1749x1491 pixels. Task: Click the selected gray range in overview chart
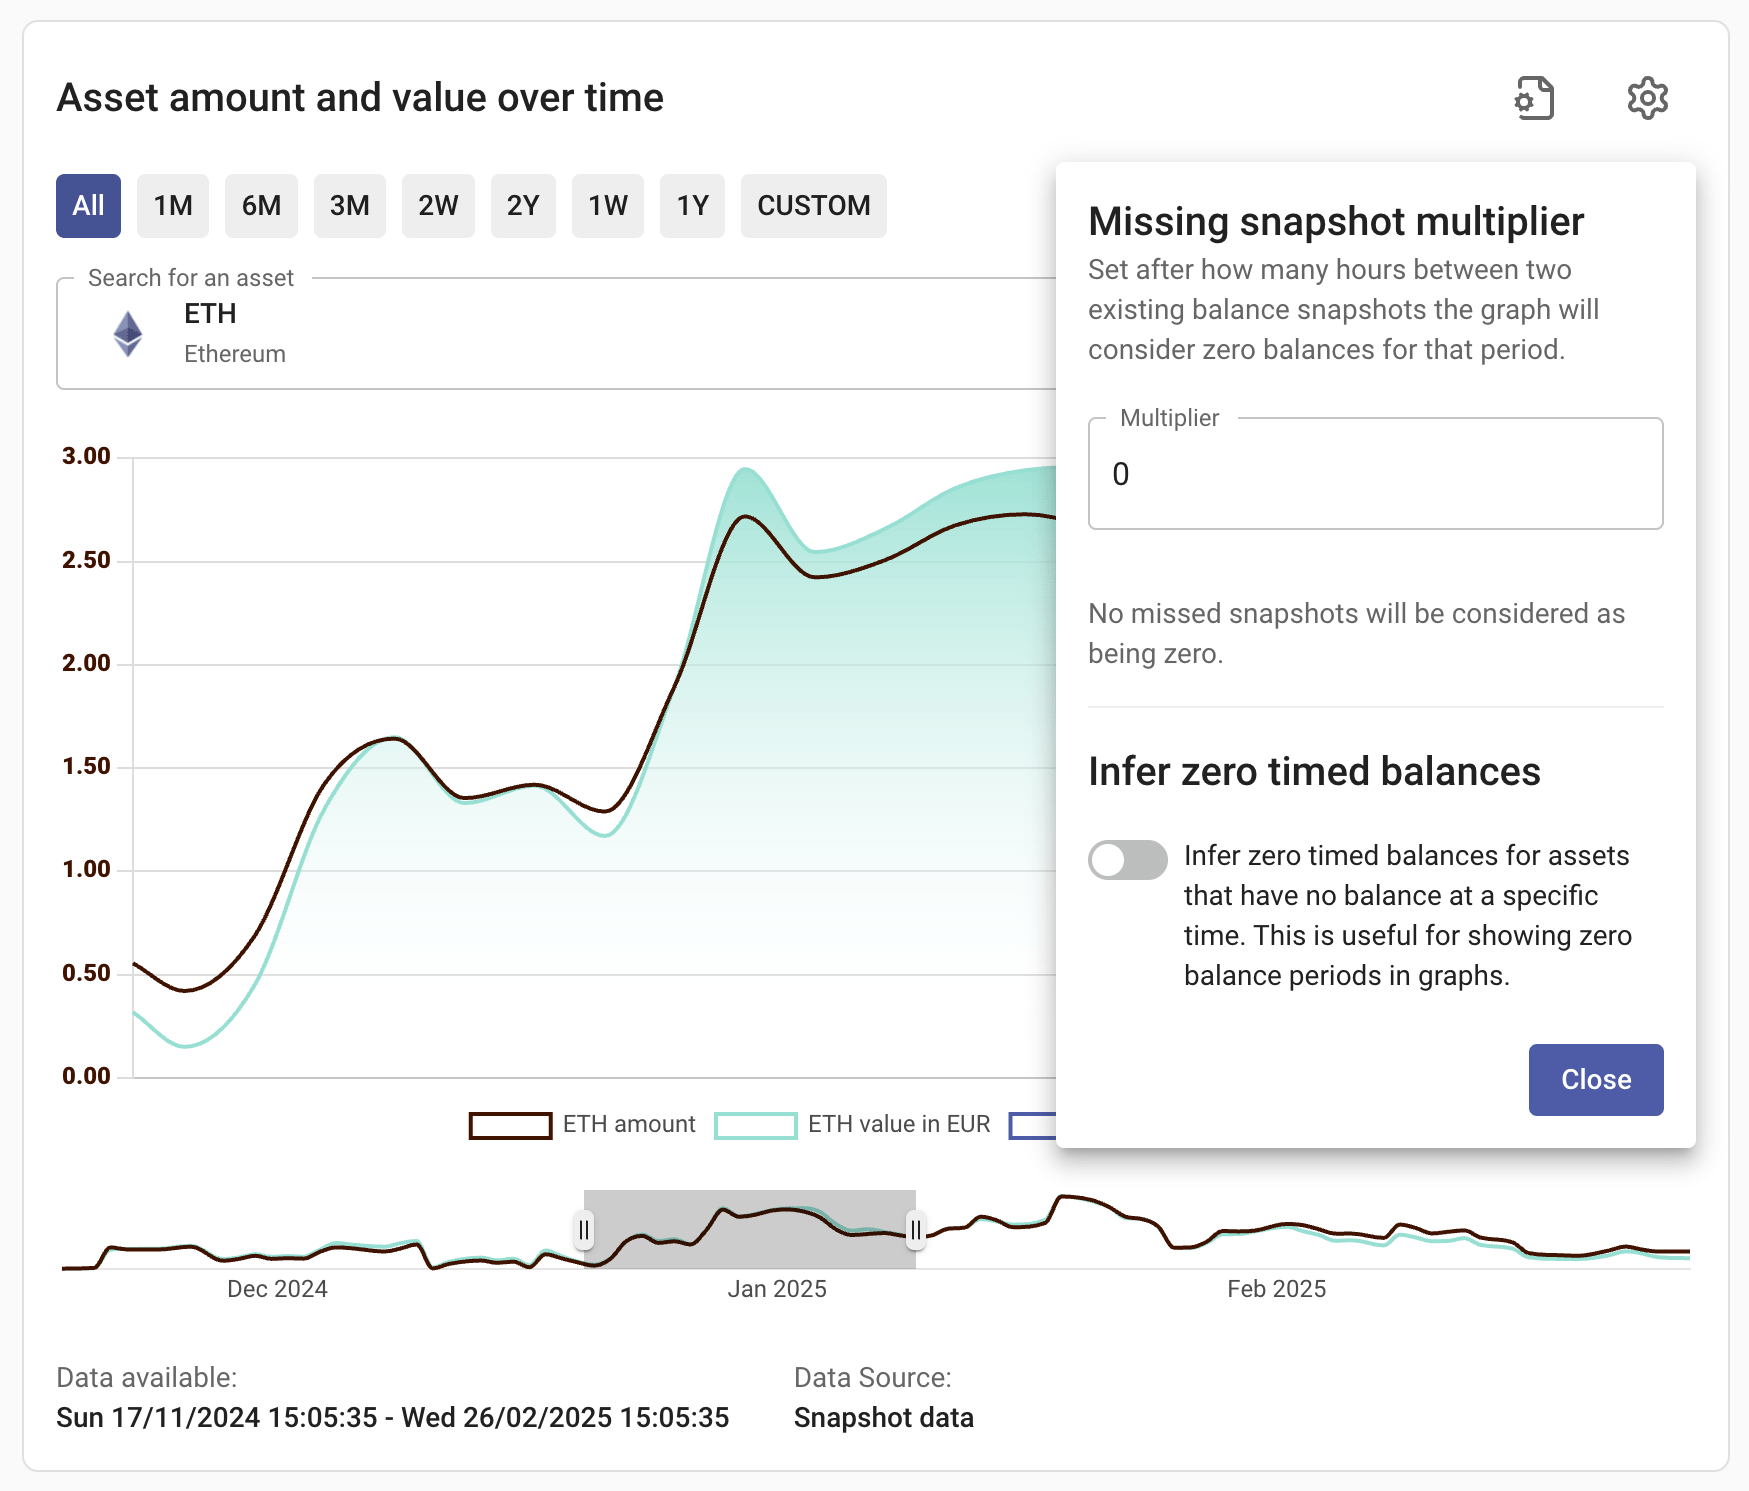[750, 1229]
